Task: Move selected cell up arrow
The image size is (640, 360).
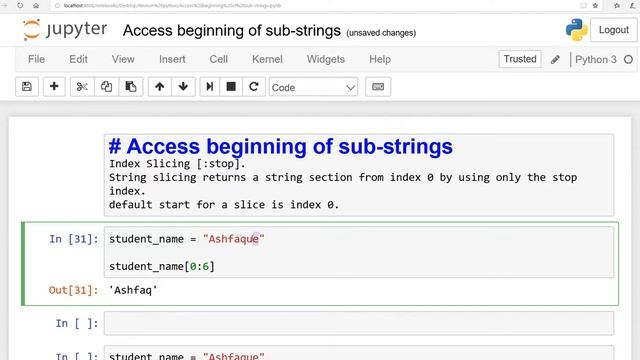Action: (x=160, y=87)
